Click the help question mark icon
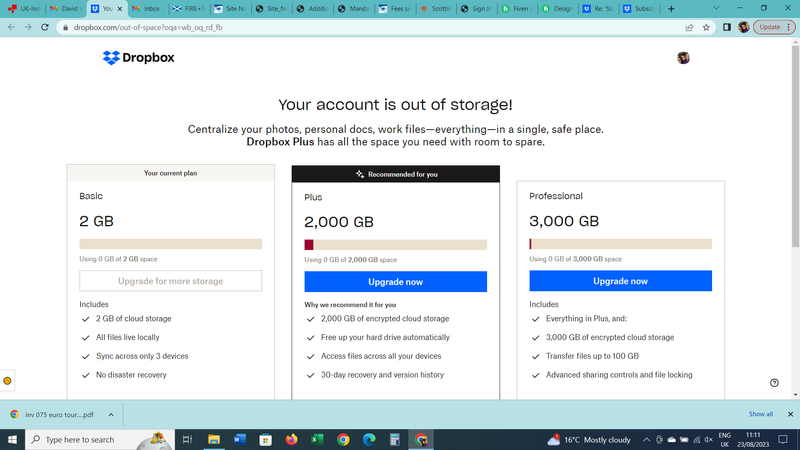This screenshot has width=800, height=450. (774, 382)
